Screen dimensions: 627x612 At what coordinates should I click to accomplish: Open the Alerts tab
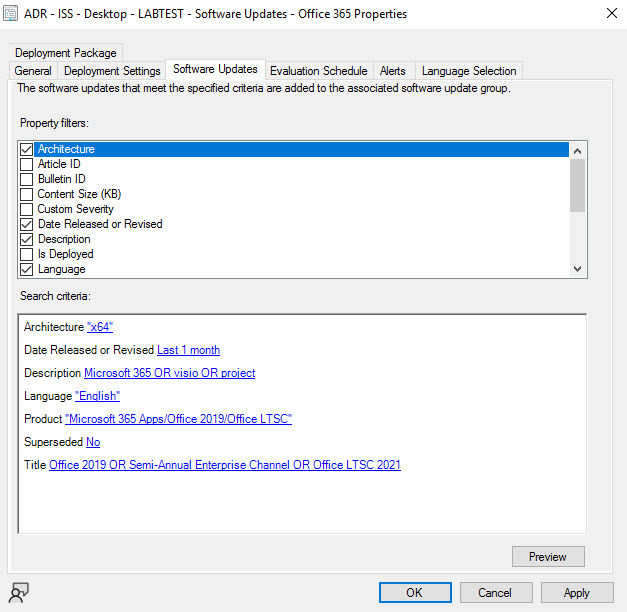(393, 71)
